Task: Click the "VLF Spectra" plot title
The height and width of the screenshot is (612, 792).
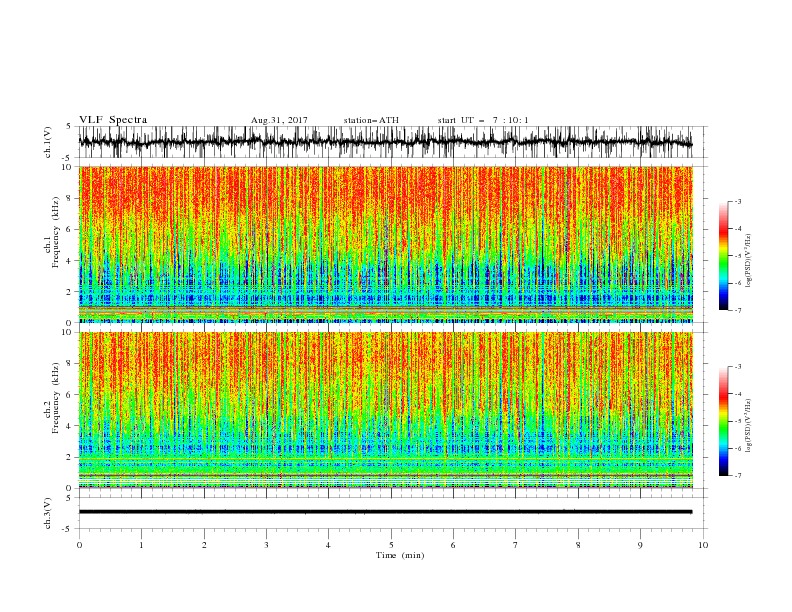Action: (x=113, y=120)
